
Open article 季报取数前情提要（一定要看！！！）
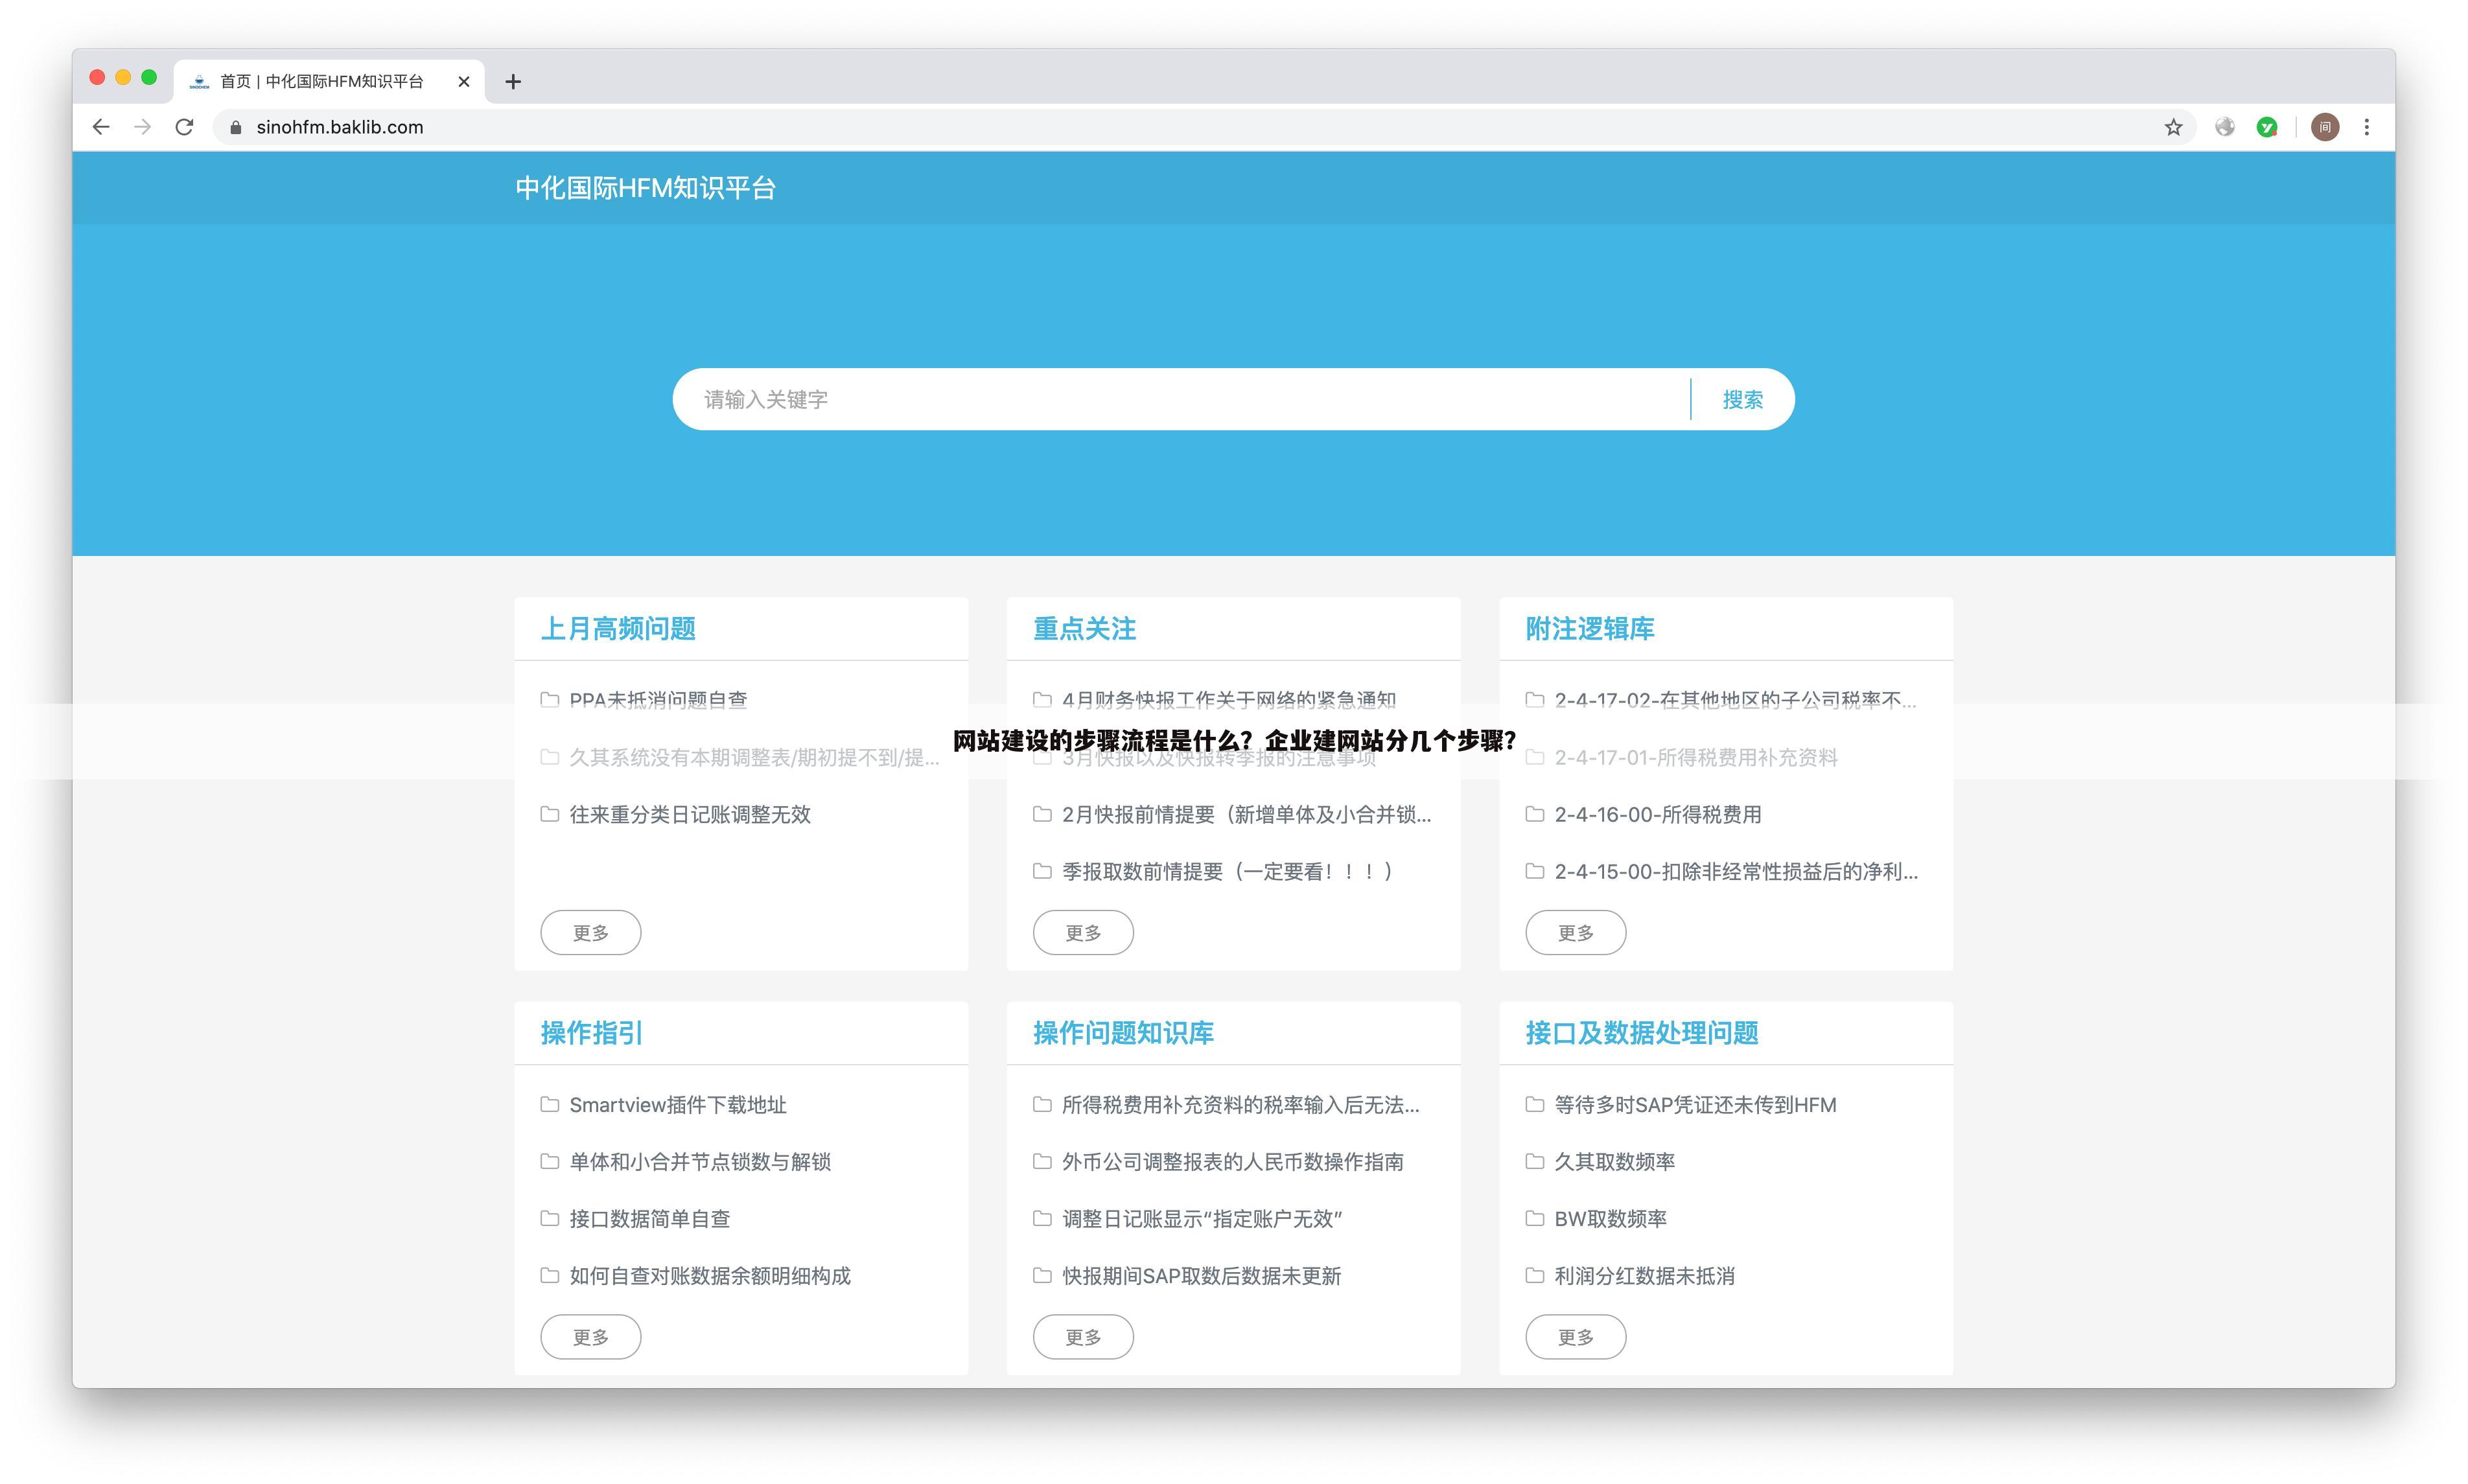click(x=1228, y=871)
